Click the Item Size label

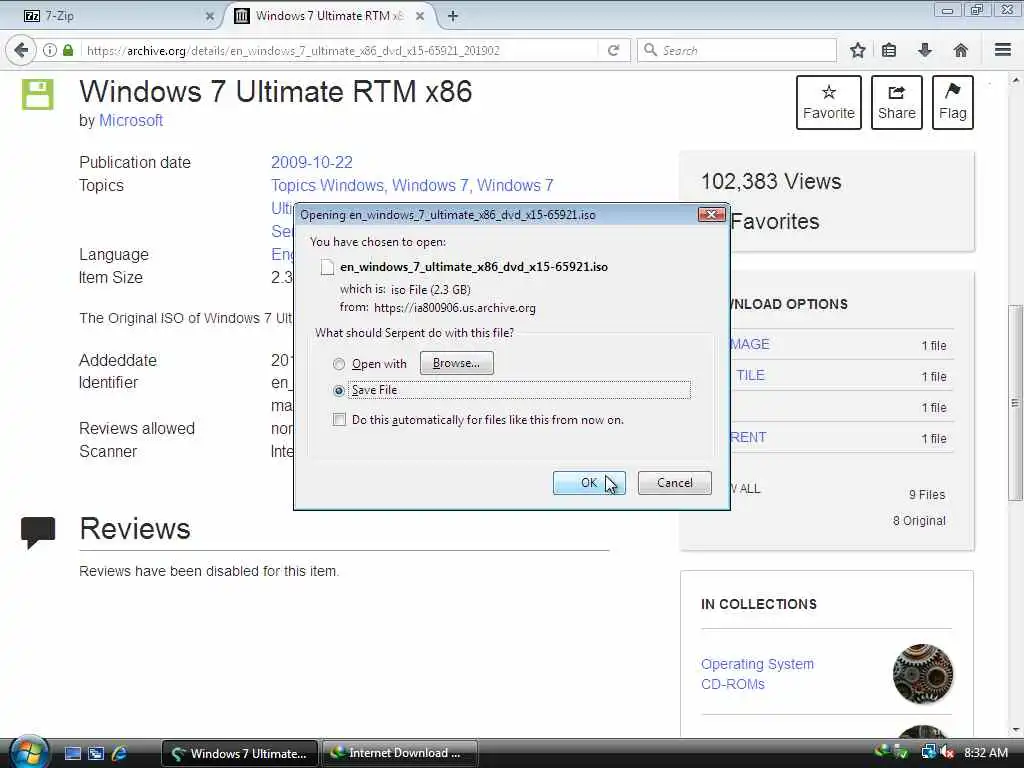[x=111, y=278]
